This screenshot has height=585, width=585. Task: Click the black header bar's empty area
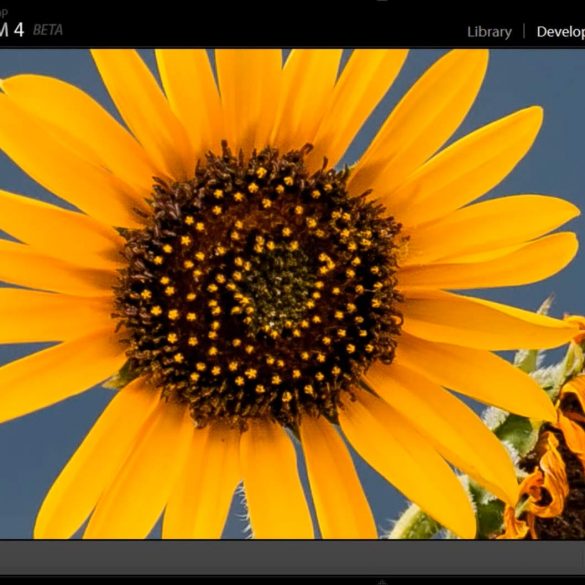(x=261, y=25)
